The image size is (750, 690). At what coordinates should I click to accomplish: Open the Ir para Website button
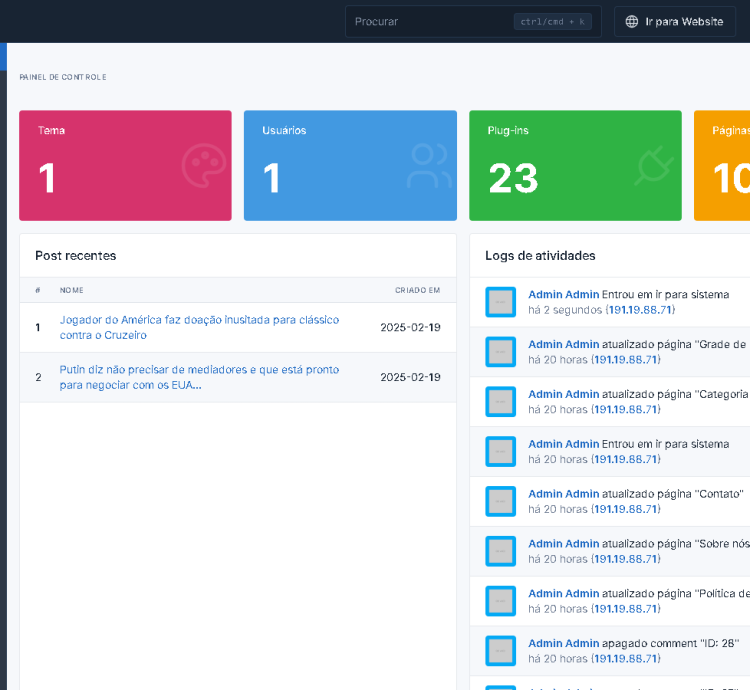click(x=674, y=21)
